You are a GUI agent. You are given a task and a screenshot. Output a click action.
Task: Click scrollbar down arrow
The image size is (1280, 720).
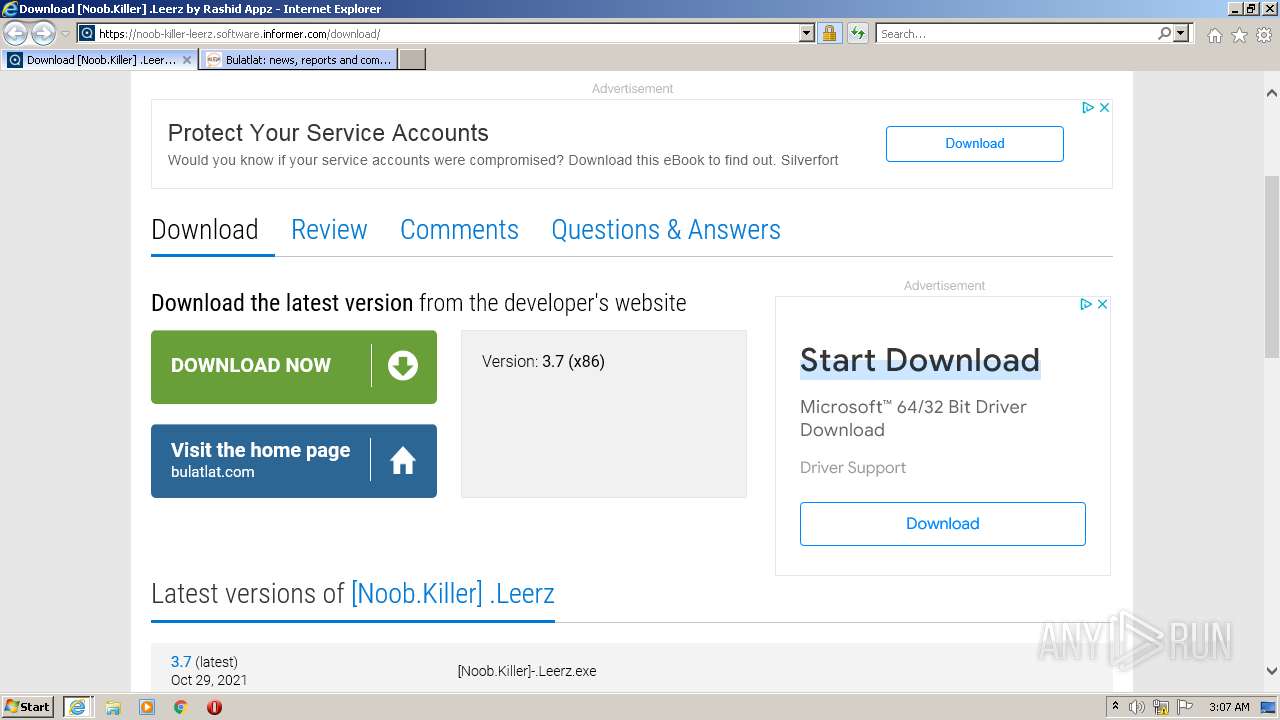pyautogui.click(x=1271, y=671)
